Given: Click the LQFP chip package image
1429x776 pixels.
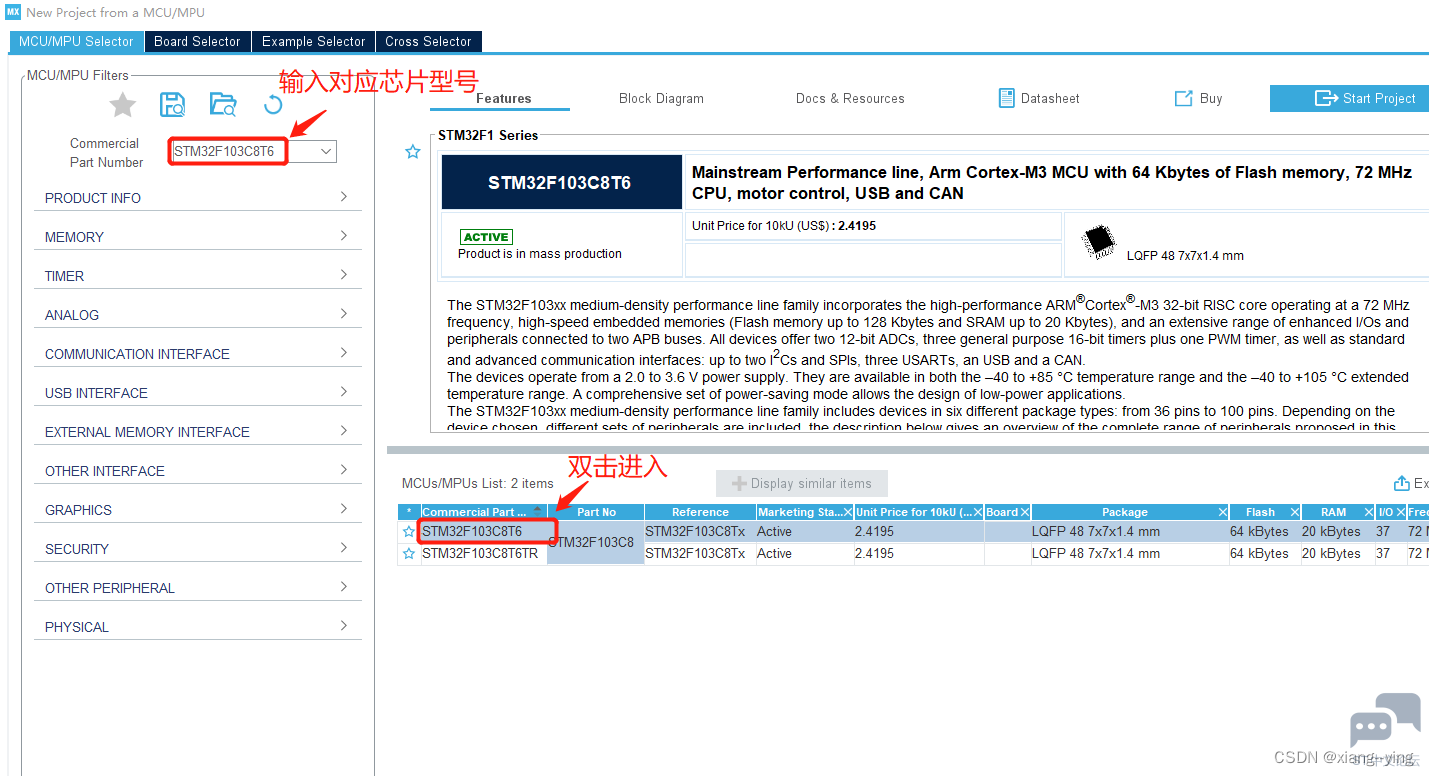Looking at the screenshot, I should 1099,241.
